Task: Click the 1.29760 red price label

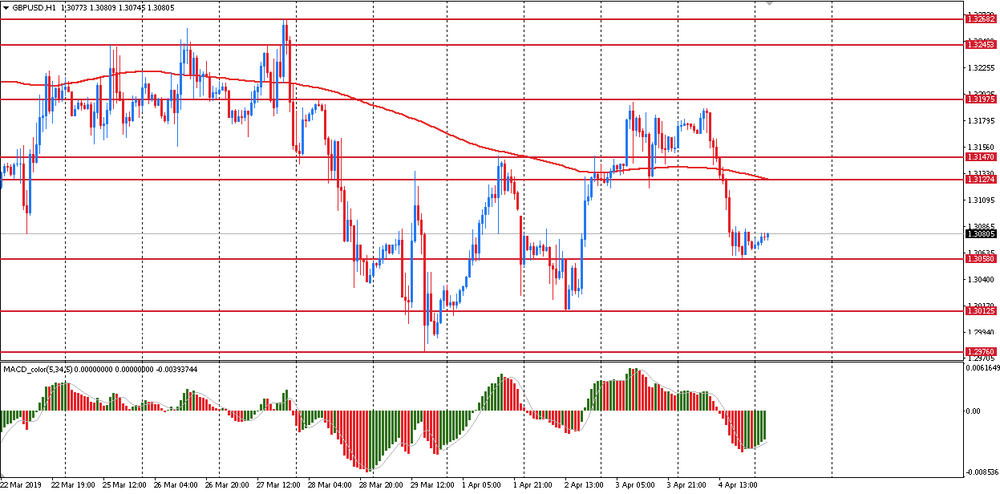Action: tap(981, 352)
